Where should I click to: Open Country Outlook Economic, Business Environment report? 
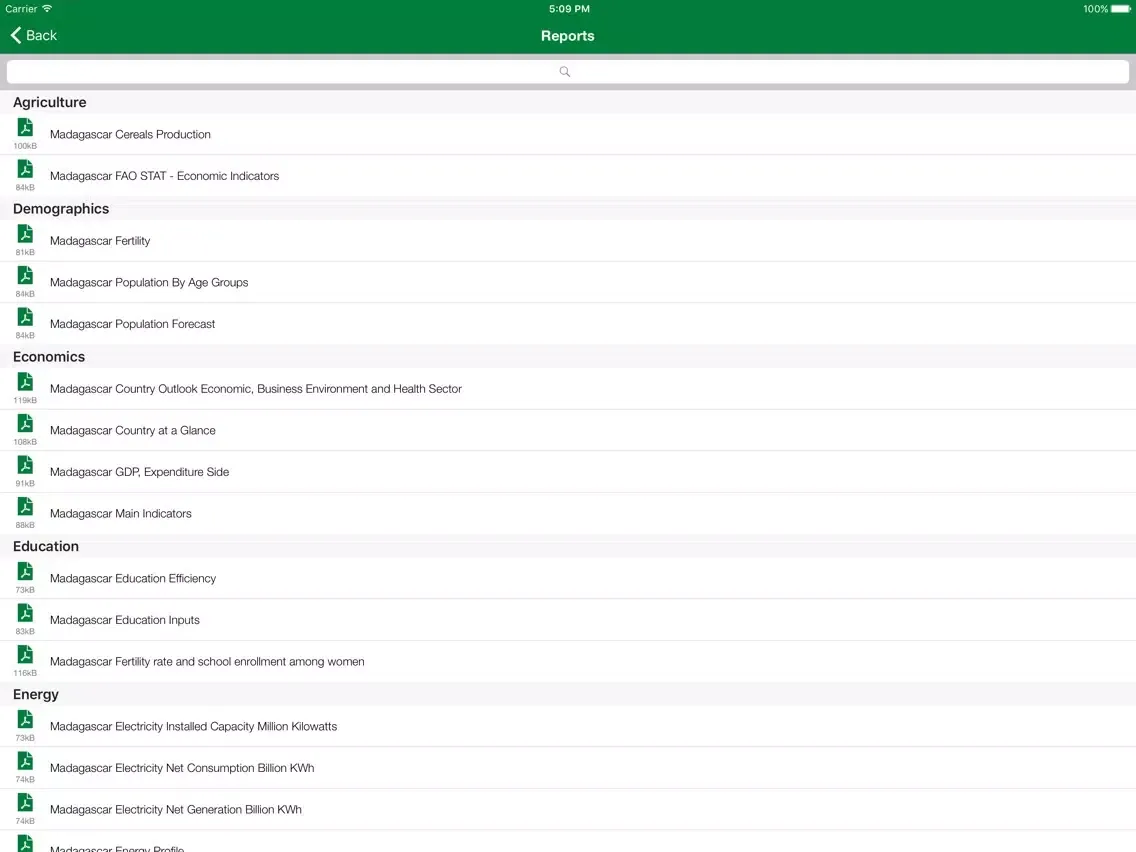tap(568, 388)
